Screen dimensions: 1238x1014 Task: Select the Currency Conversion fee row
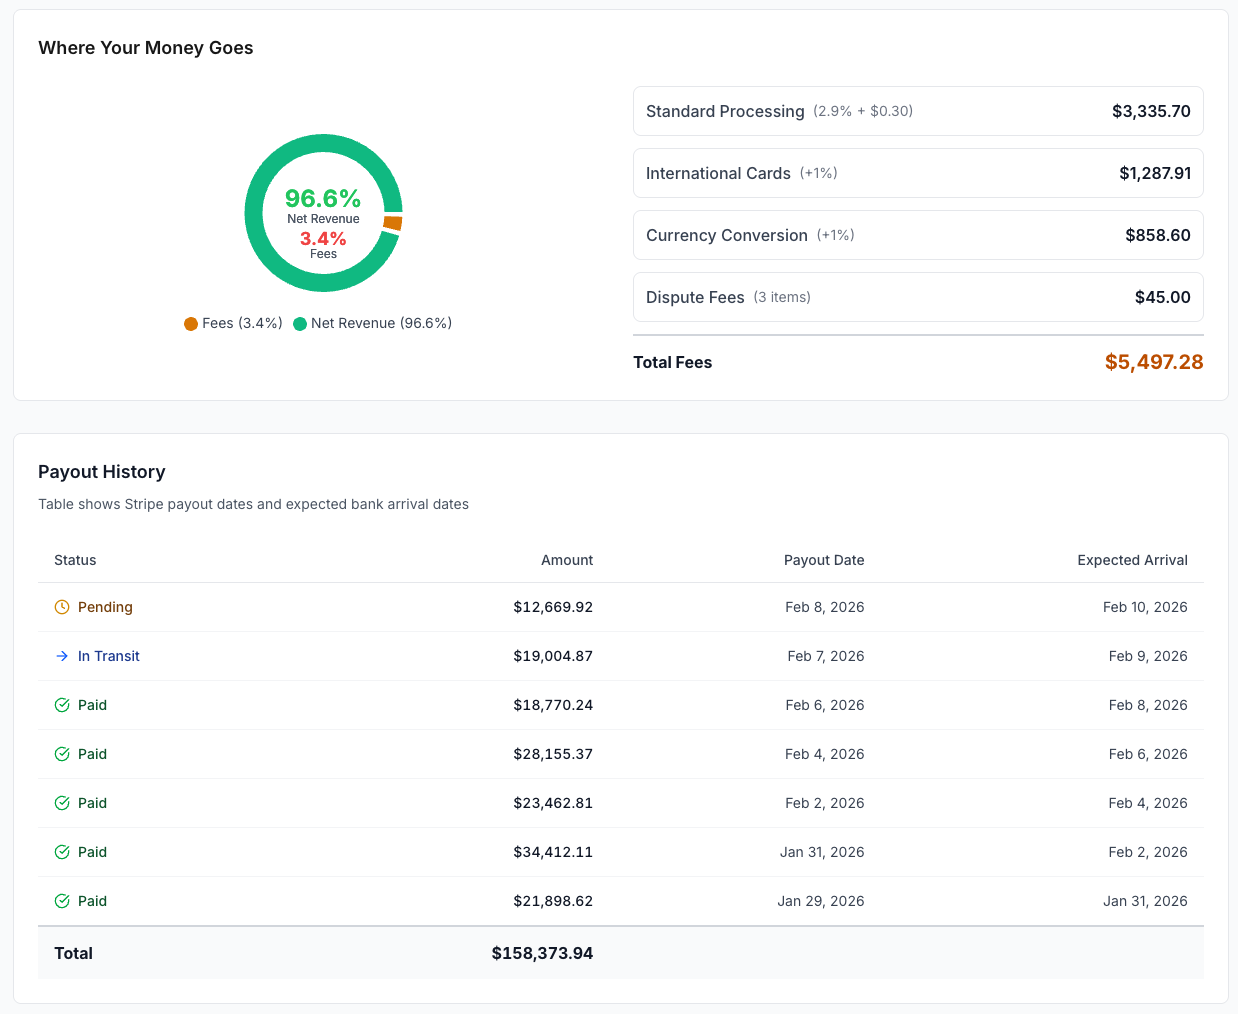coord(918,235)
